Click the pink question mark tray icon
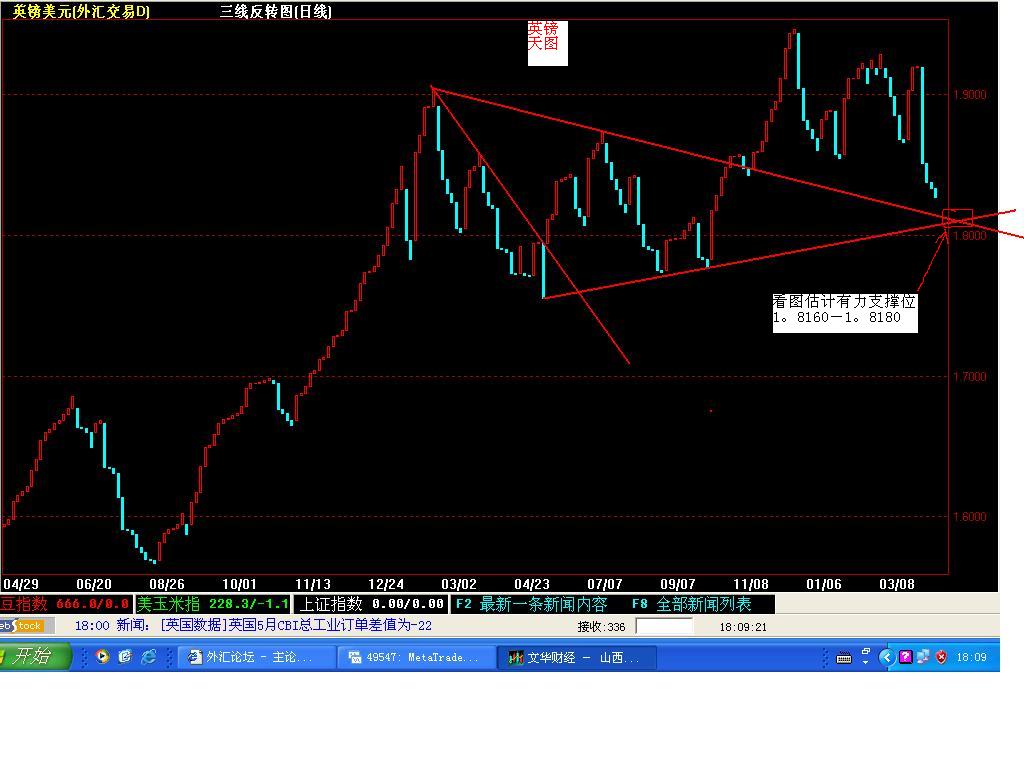 pyautogui.click(x=905, y=657)
